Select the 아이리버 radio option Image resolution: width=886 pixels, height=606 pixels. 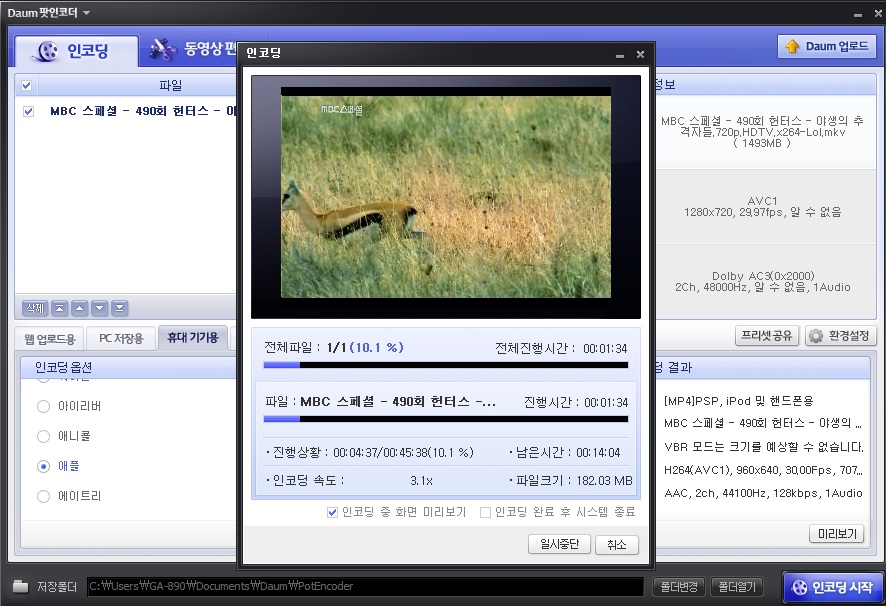click(44, 406)
